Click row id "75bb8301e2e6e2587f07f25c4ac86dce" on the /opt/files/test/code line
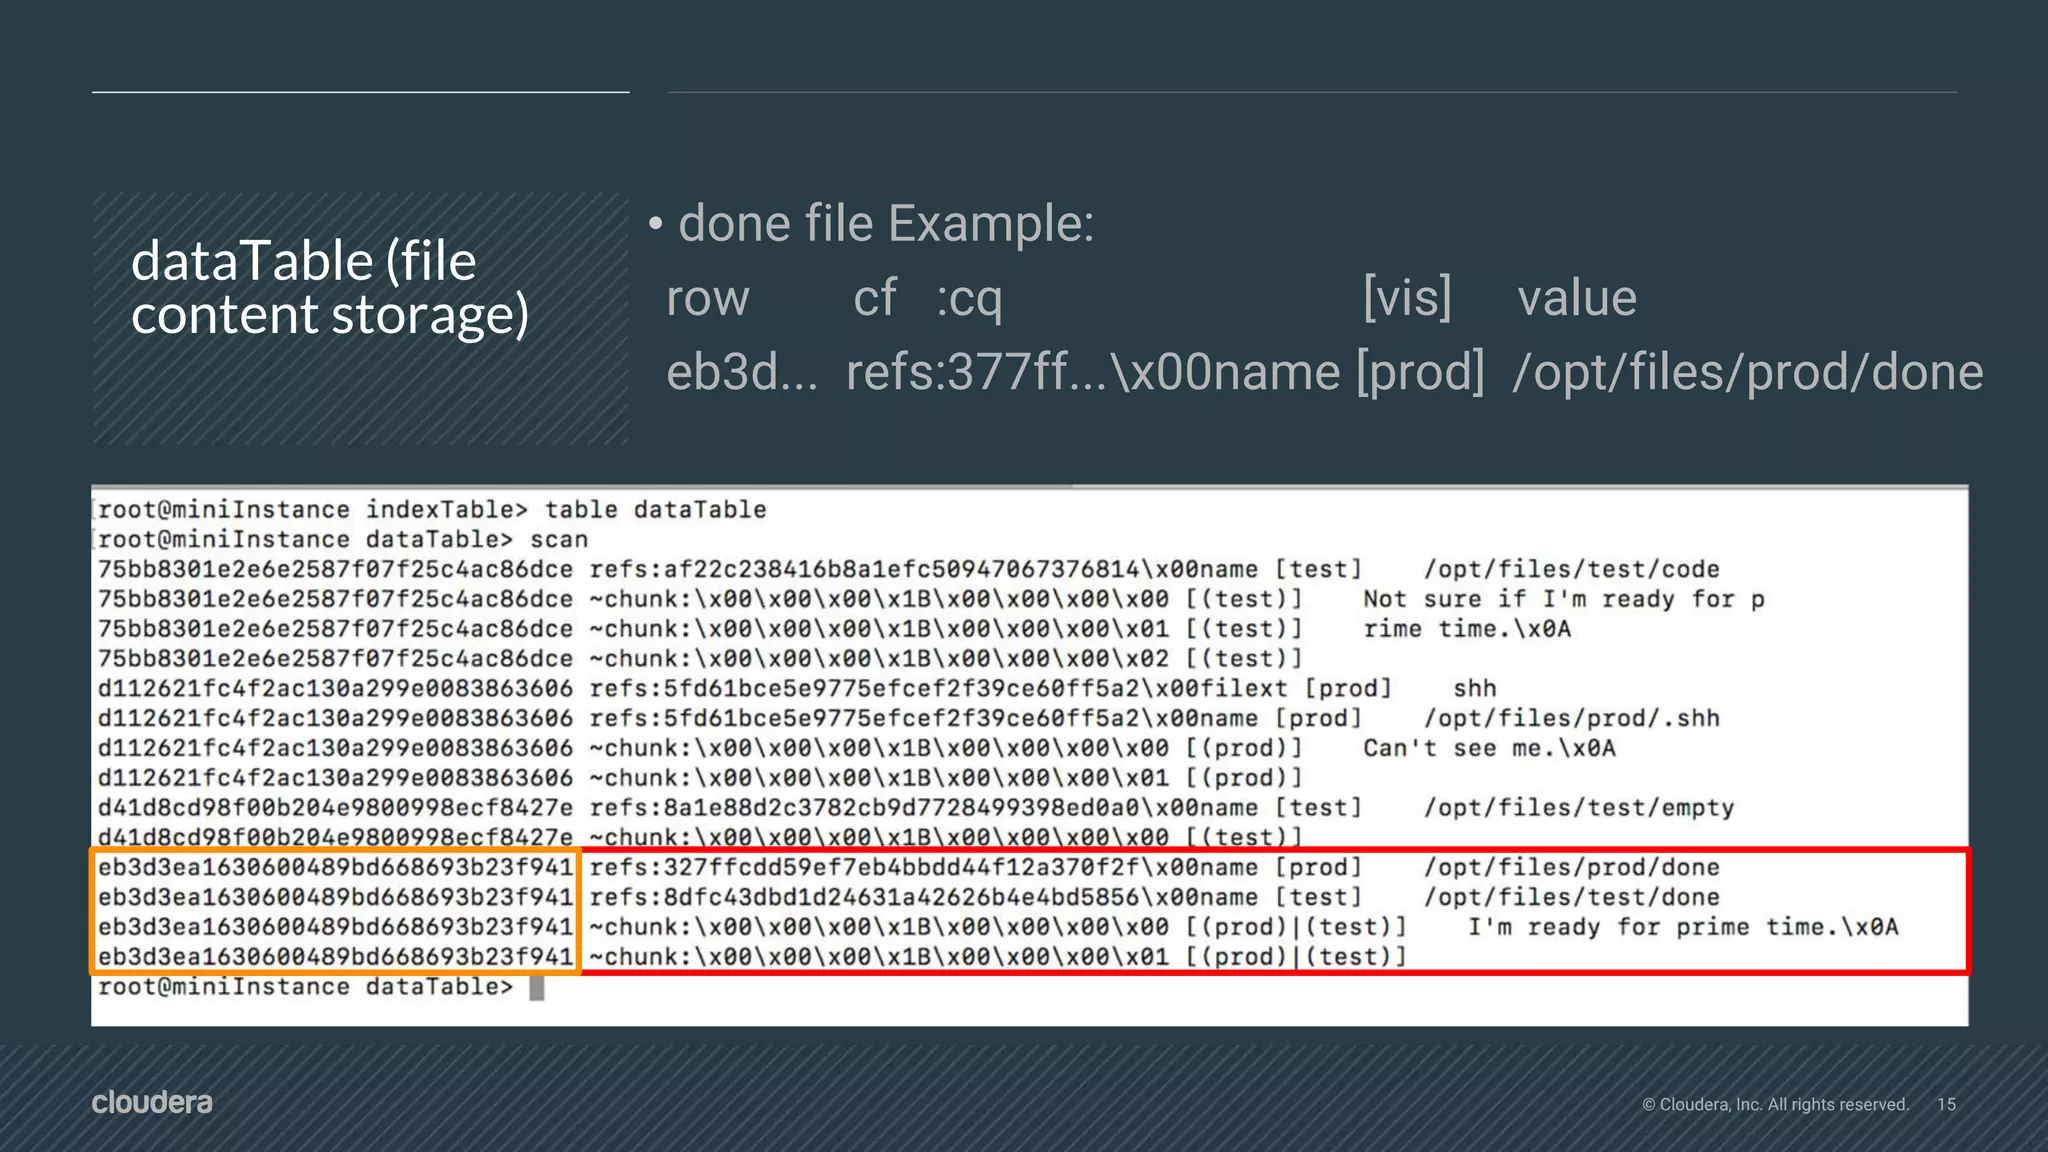Image resolution: width=2048 pixels, height=1152 pixels. pos(335,570)
